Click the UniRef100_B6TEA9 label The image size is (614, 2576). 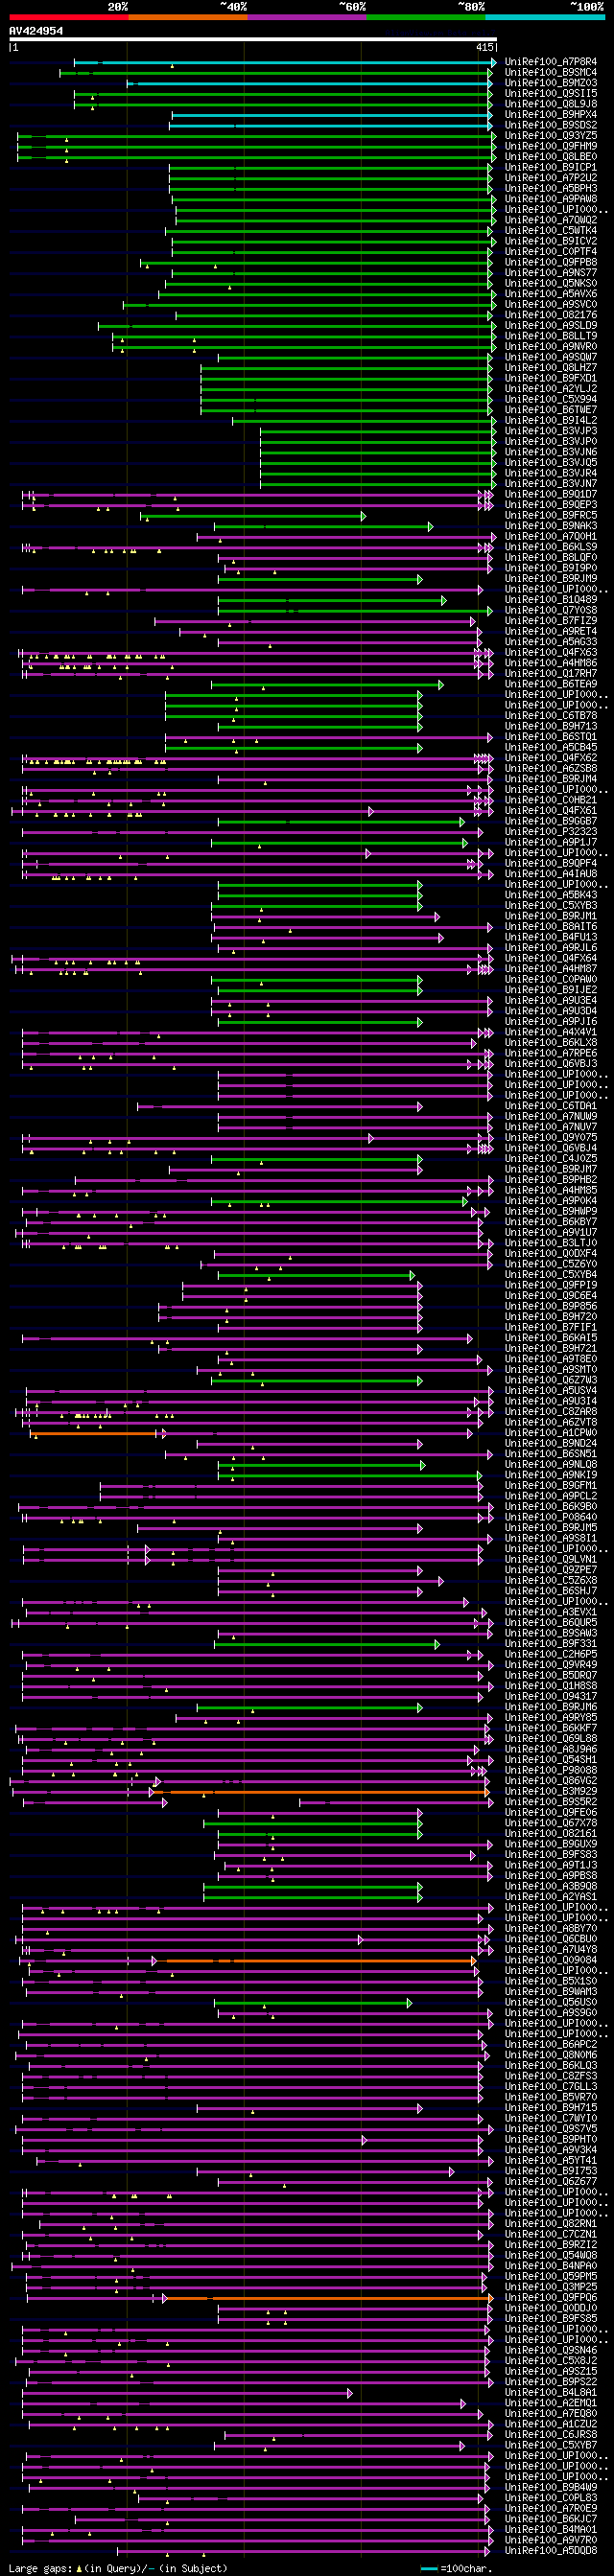[551, 684]
